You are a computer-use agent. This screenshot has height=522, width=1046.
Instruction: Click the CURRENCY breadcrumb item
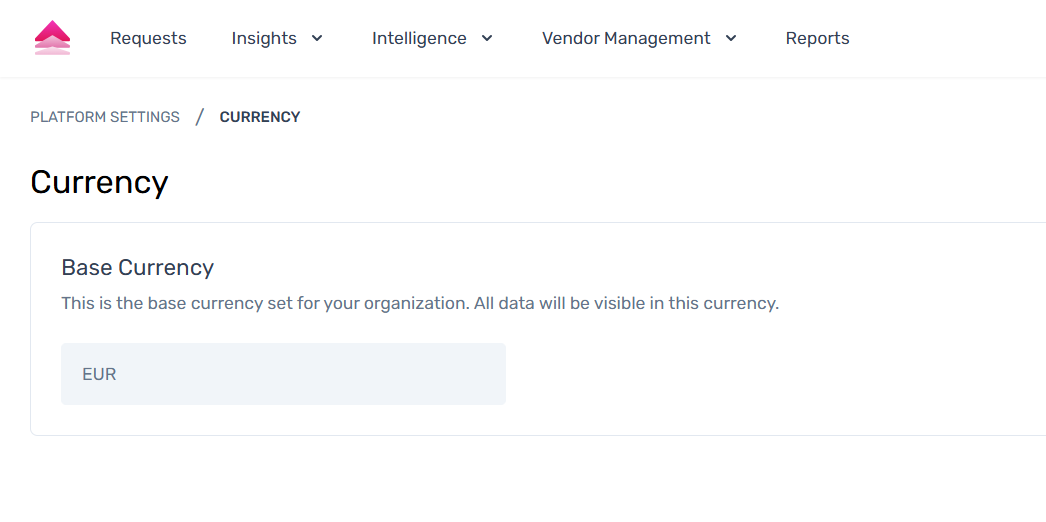pos(260,117)
